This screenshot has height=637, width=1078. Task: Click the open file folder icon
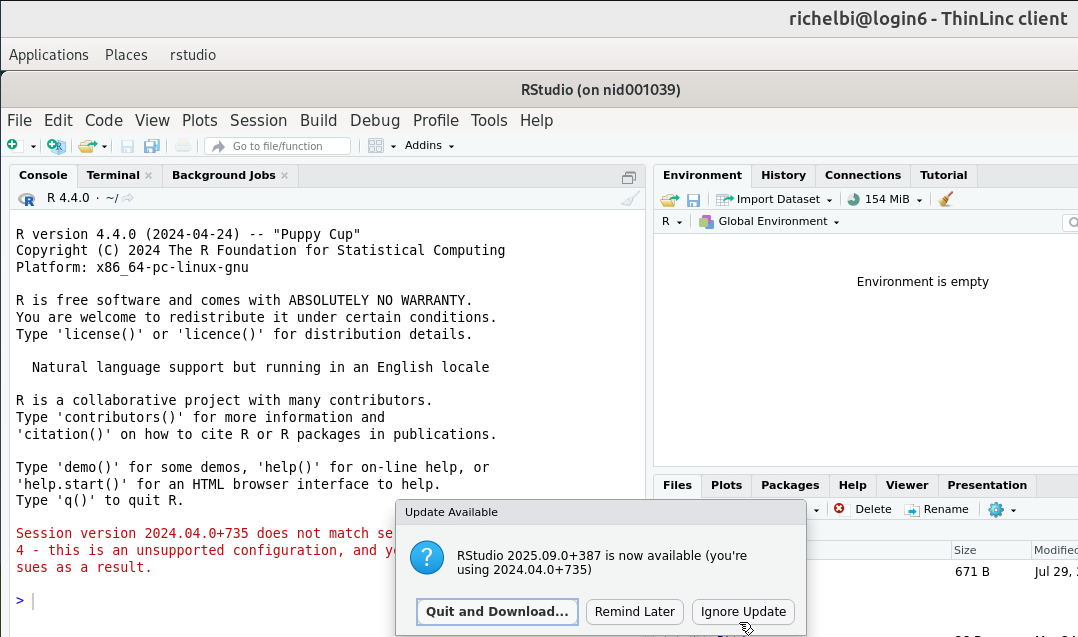87,146
